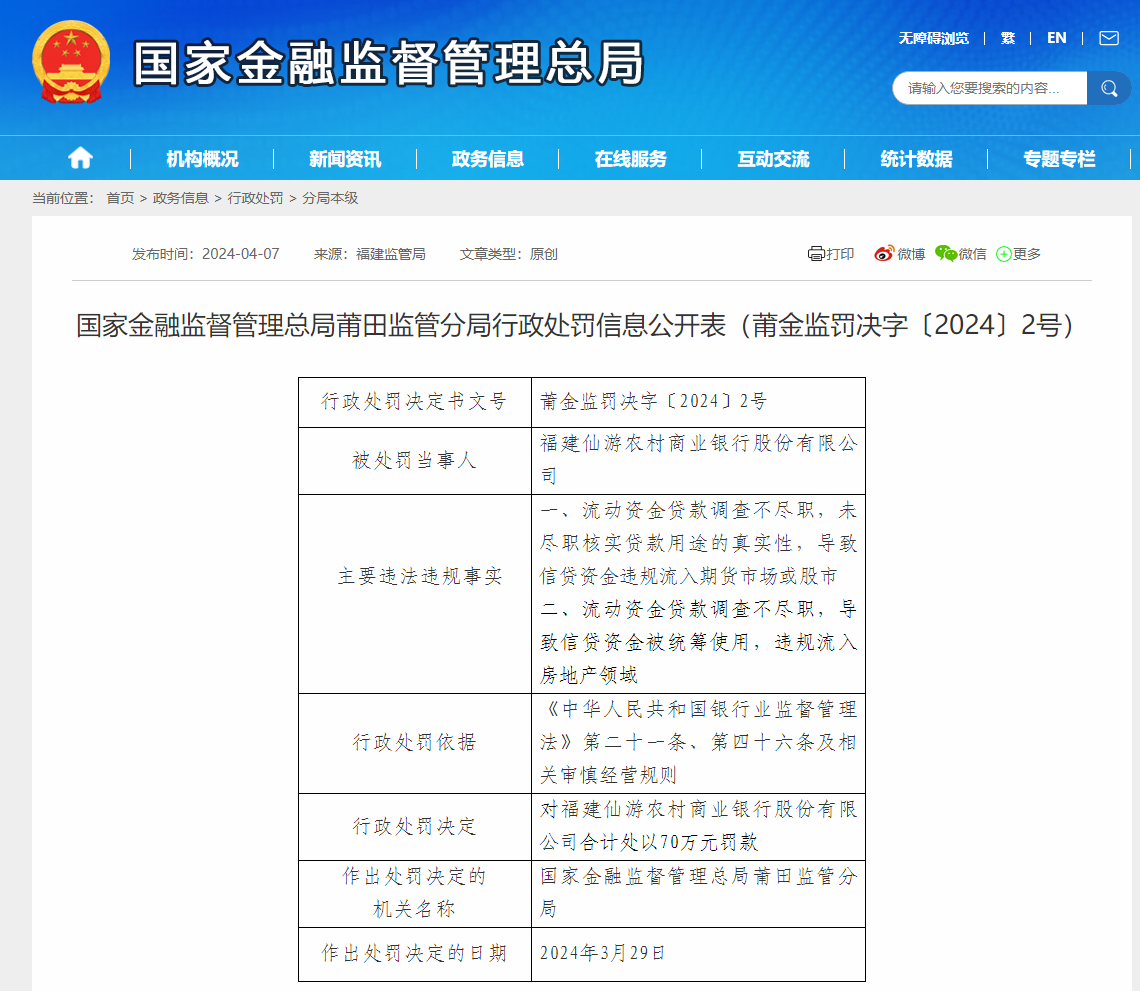Open the 政务信息 menu
The image size is (1140, 991).
tap(489, 158)
